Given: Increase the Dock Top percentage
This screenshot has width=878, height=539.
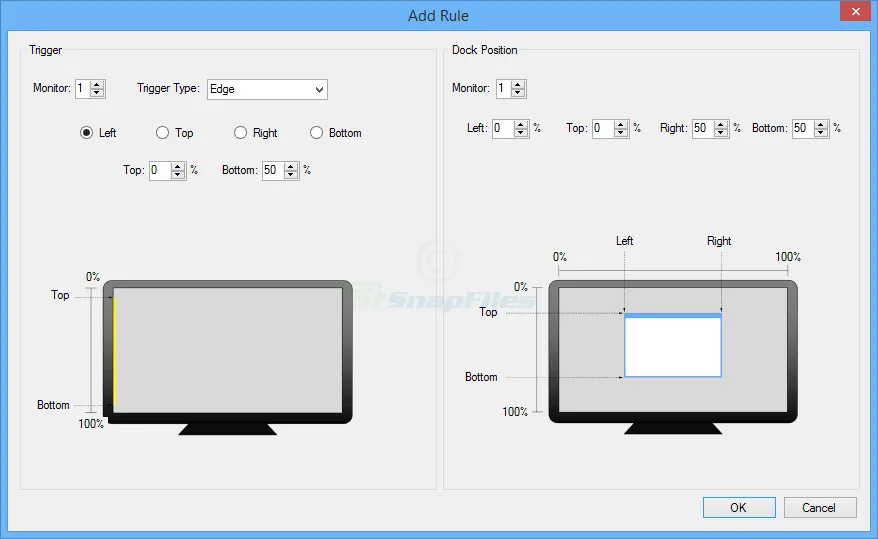Looking at the screenshot, I should tap(621, 124).
